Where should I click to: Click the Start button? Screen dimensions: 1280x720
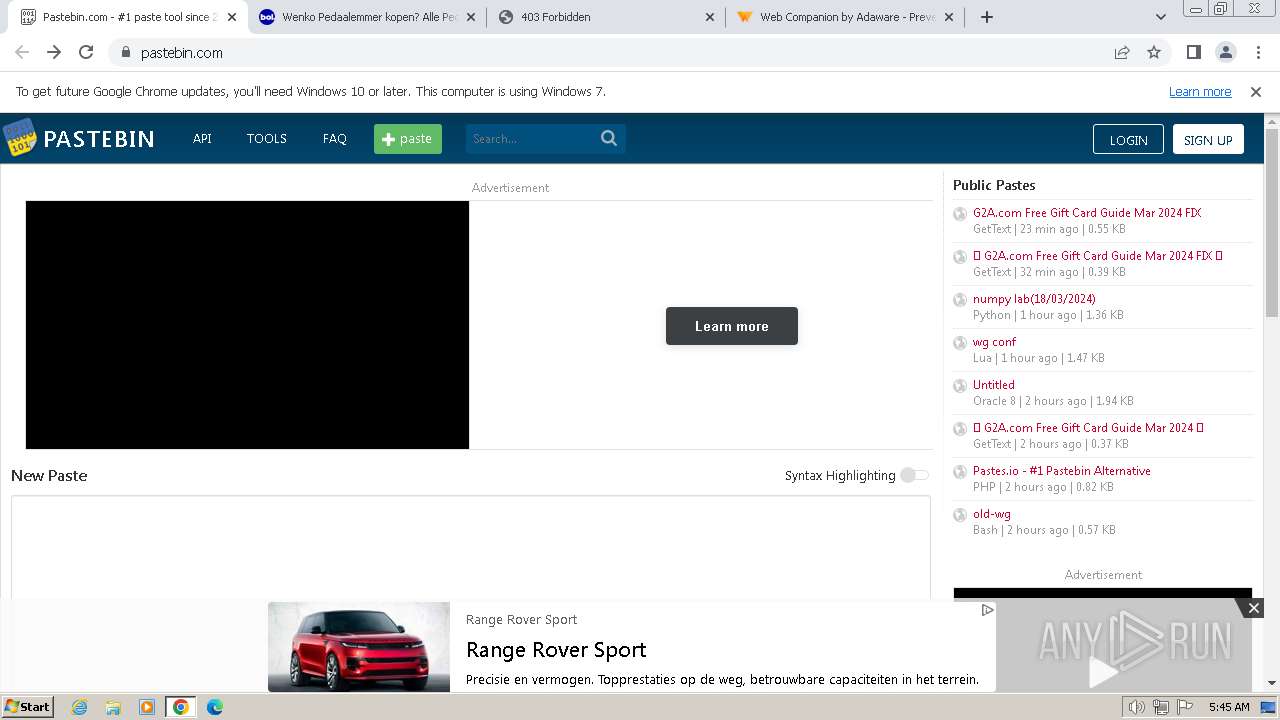[x=27, y=707]
